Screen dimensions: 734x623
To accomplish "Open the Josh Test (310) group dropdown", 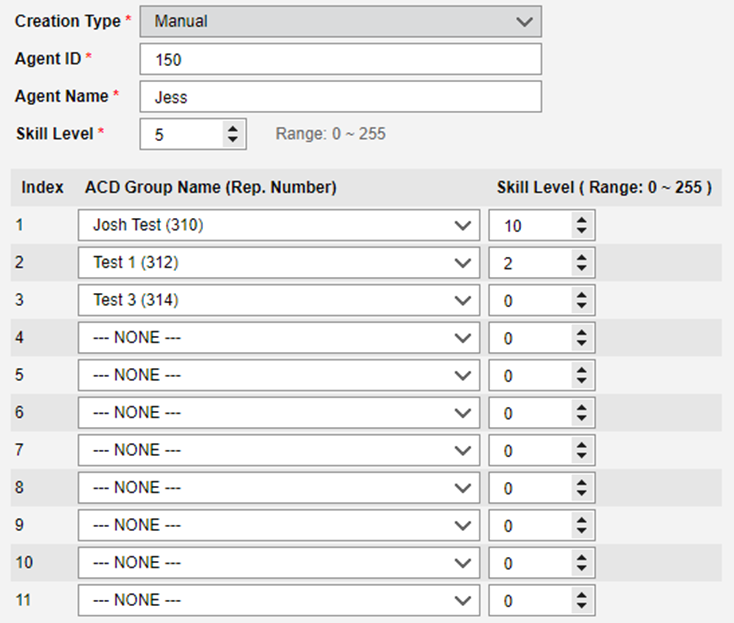I will point(278,225).
